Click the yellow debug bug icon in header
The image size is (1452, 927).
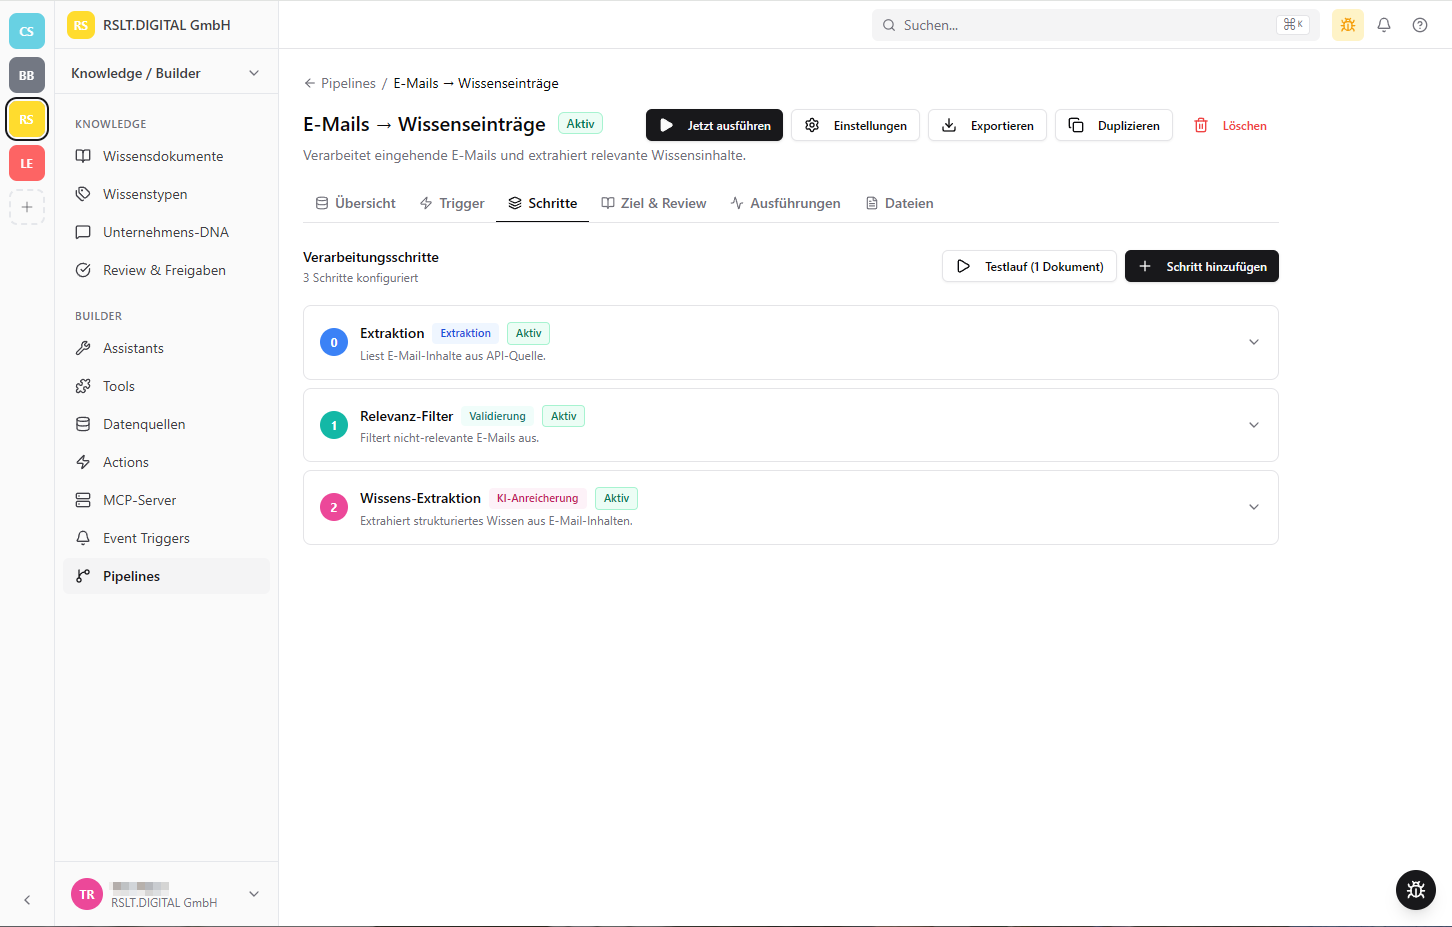point(1348,25)
